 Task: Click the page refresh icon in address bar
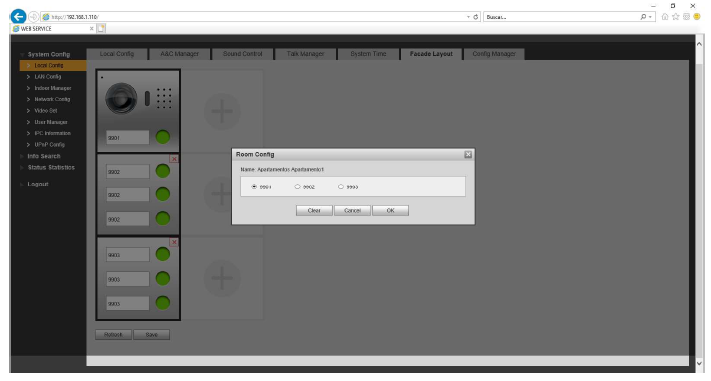[476, 17]
